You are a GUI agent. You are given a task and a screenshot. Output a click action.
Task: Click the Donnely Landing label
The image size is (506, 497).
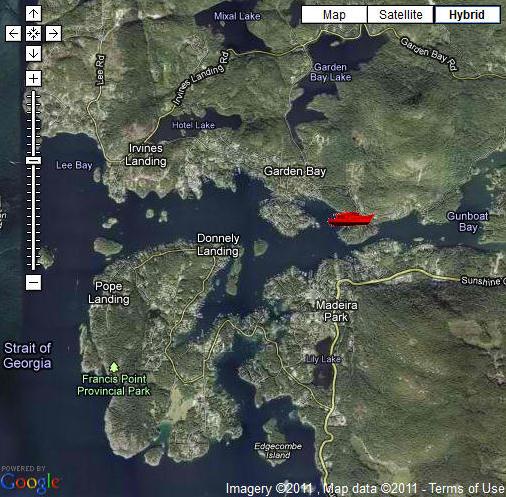pyautogui.click(x=218, y=245)
